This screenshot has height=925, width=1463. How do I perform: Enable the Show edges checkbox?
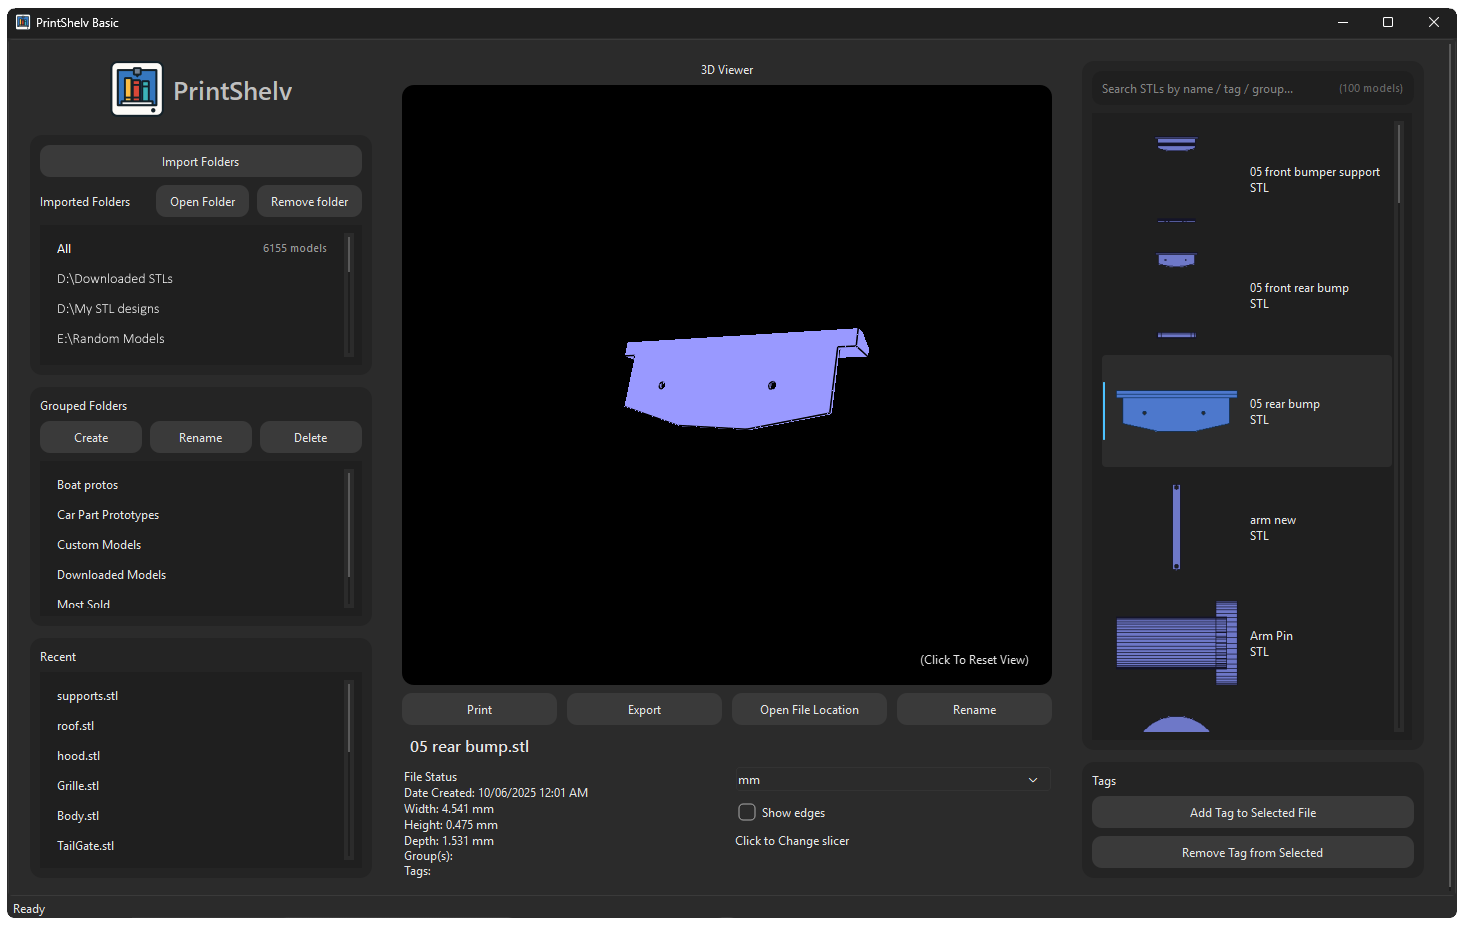click(x=747, y=812)
